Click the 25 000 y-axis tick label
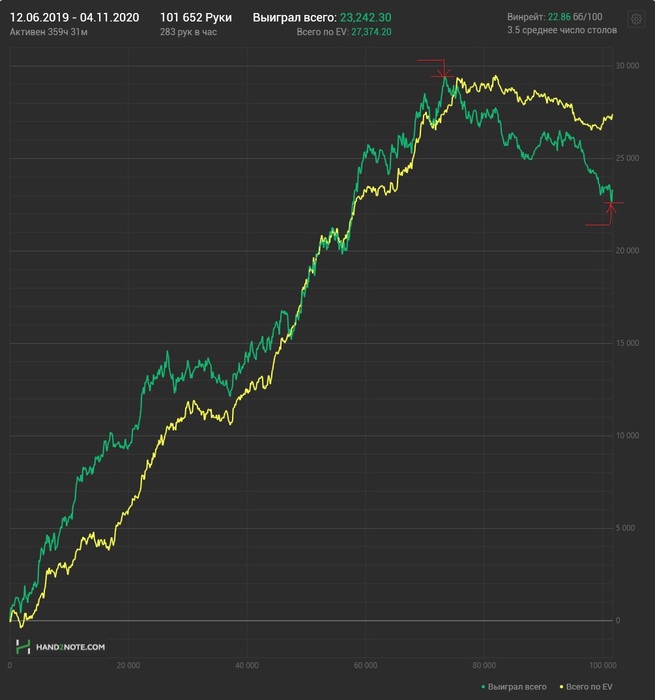Screen dimensions: 655x700 627,158
